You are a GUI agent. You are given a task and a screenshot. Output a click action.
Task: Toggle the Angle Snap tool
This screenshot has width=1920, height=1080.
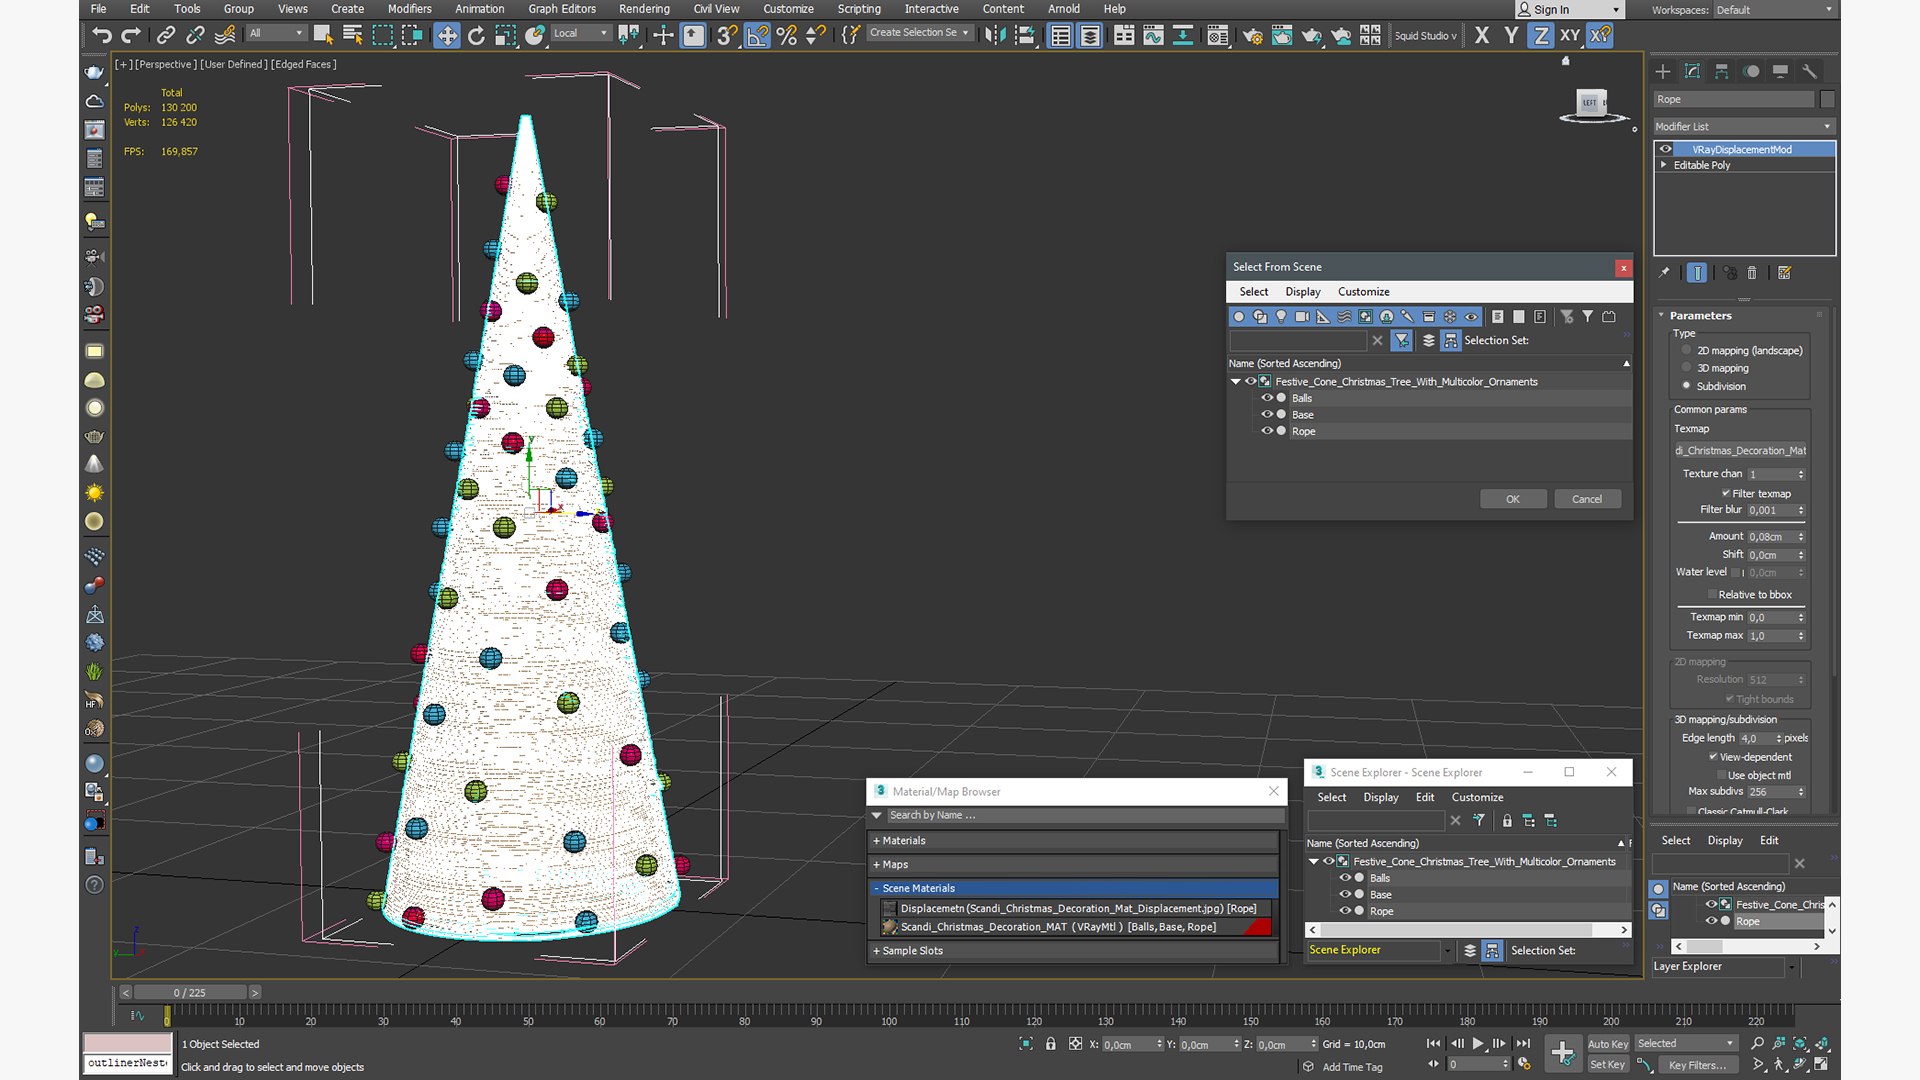(x=757, y=35)
